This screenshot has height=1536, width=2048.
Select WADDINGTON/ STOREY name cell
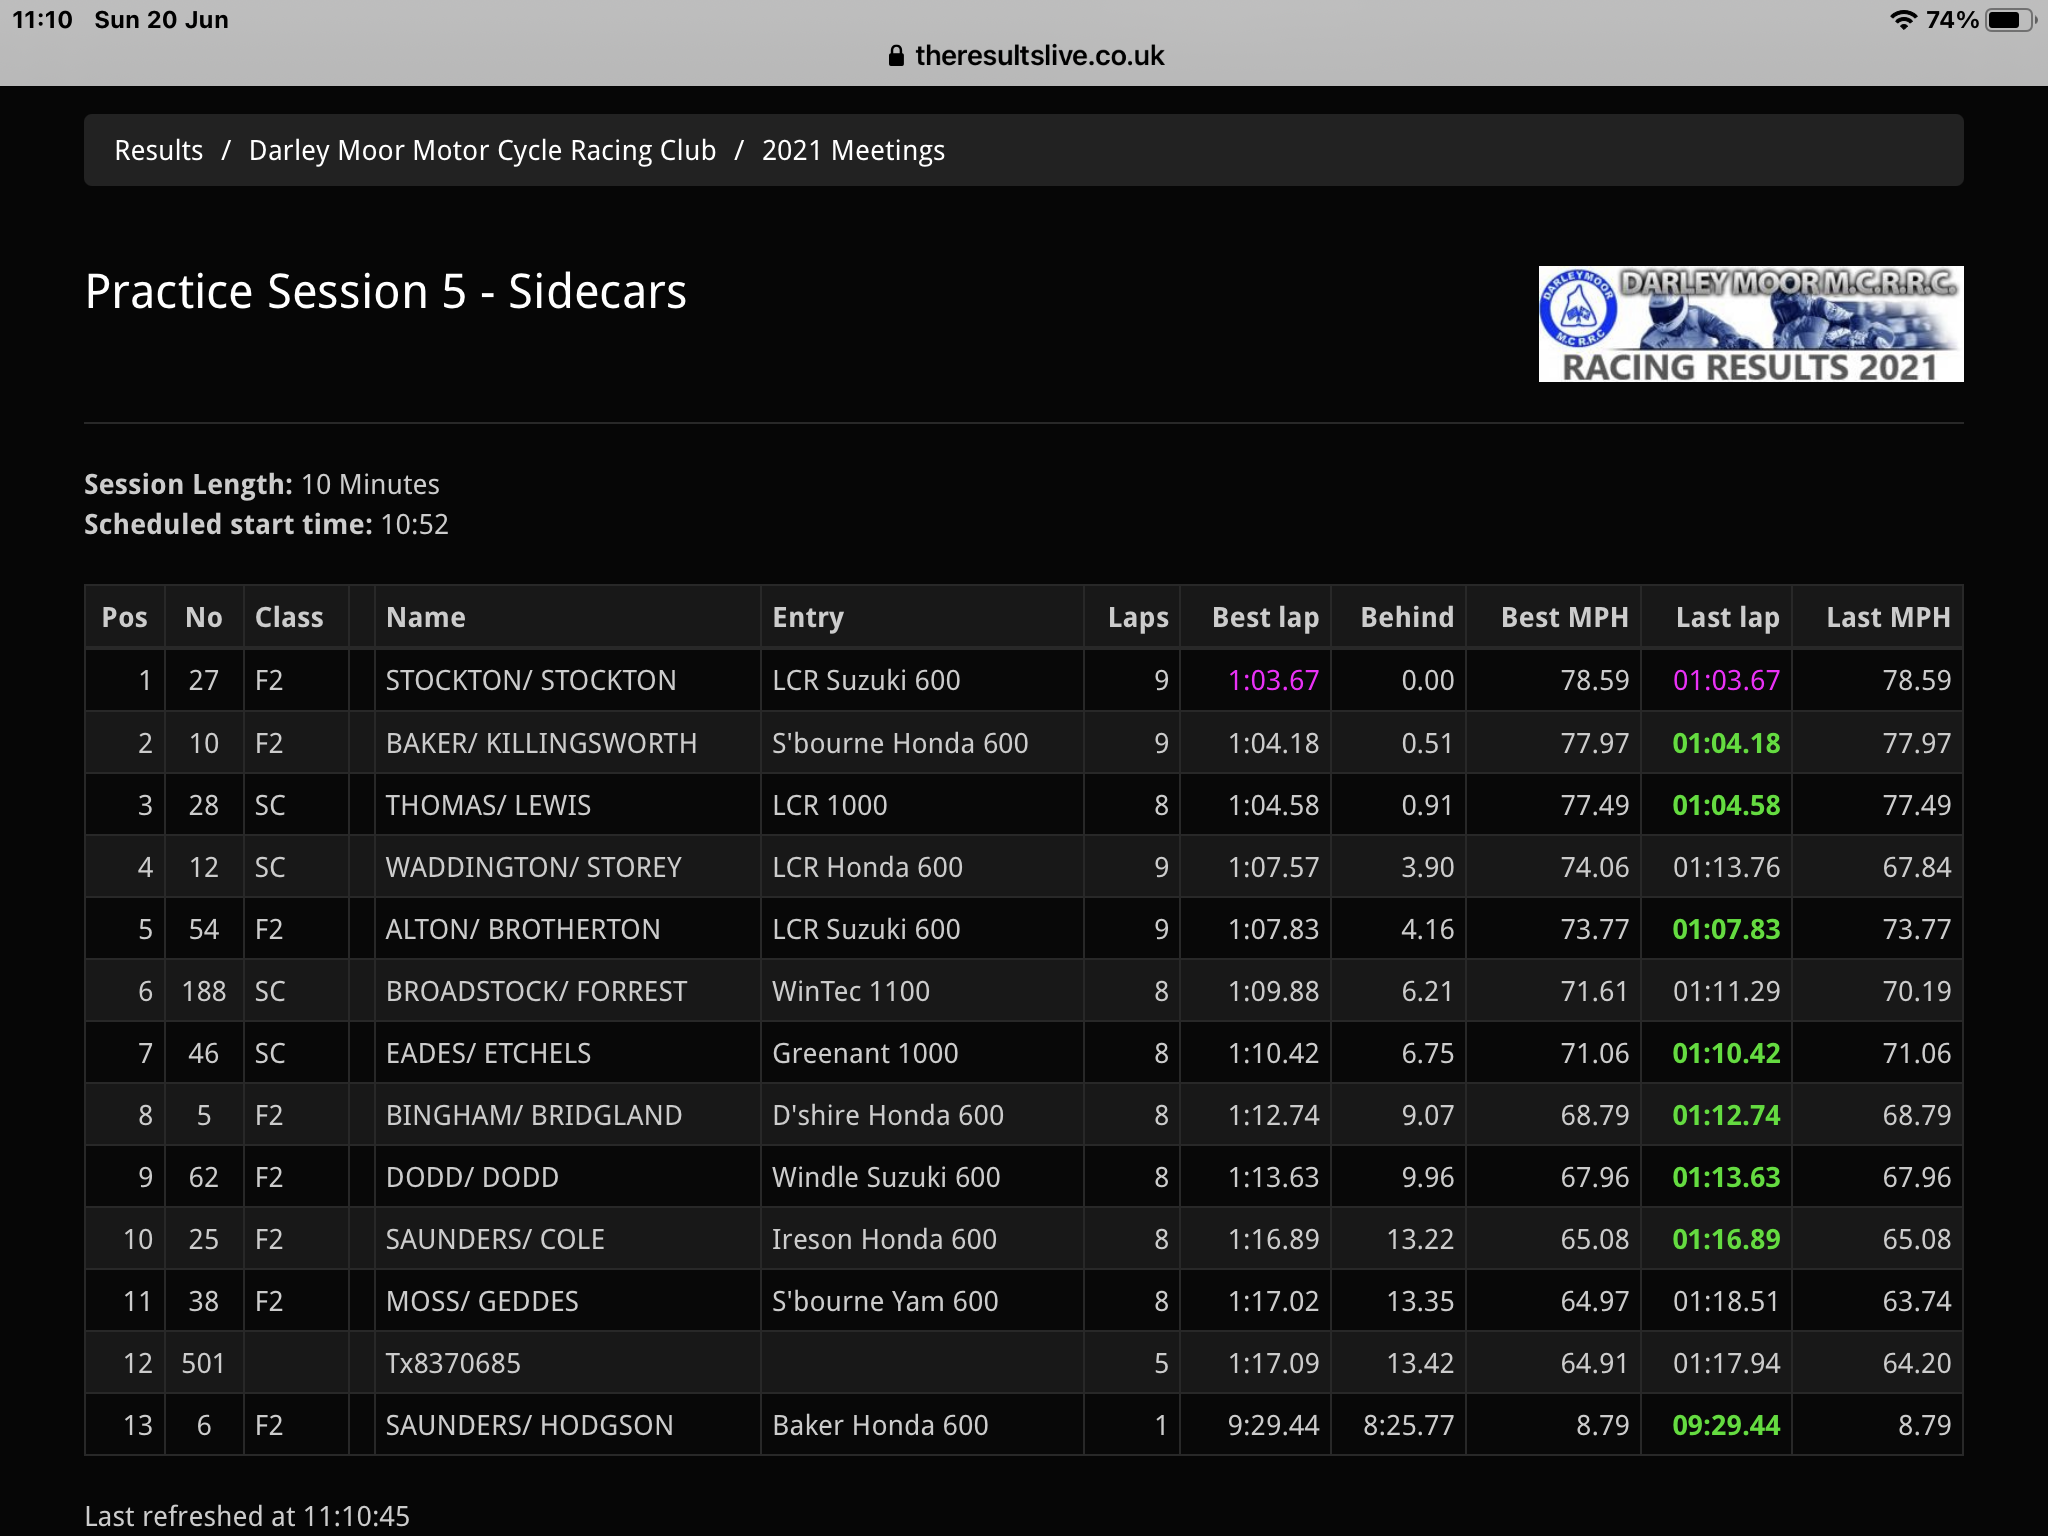567,867
